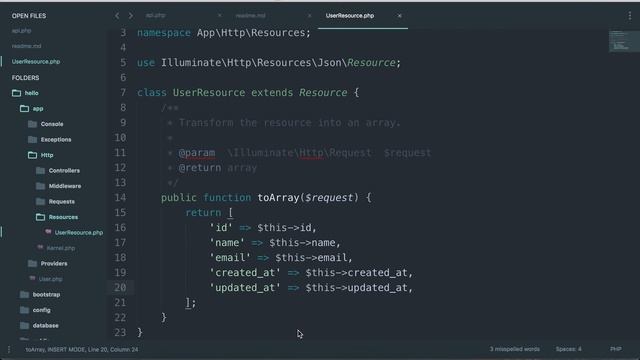Open the sidebar toggle icon in the status bar
640x360 pixels.
(9, 349)
